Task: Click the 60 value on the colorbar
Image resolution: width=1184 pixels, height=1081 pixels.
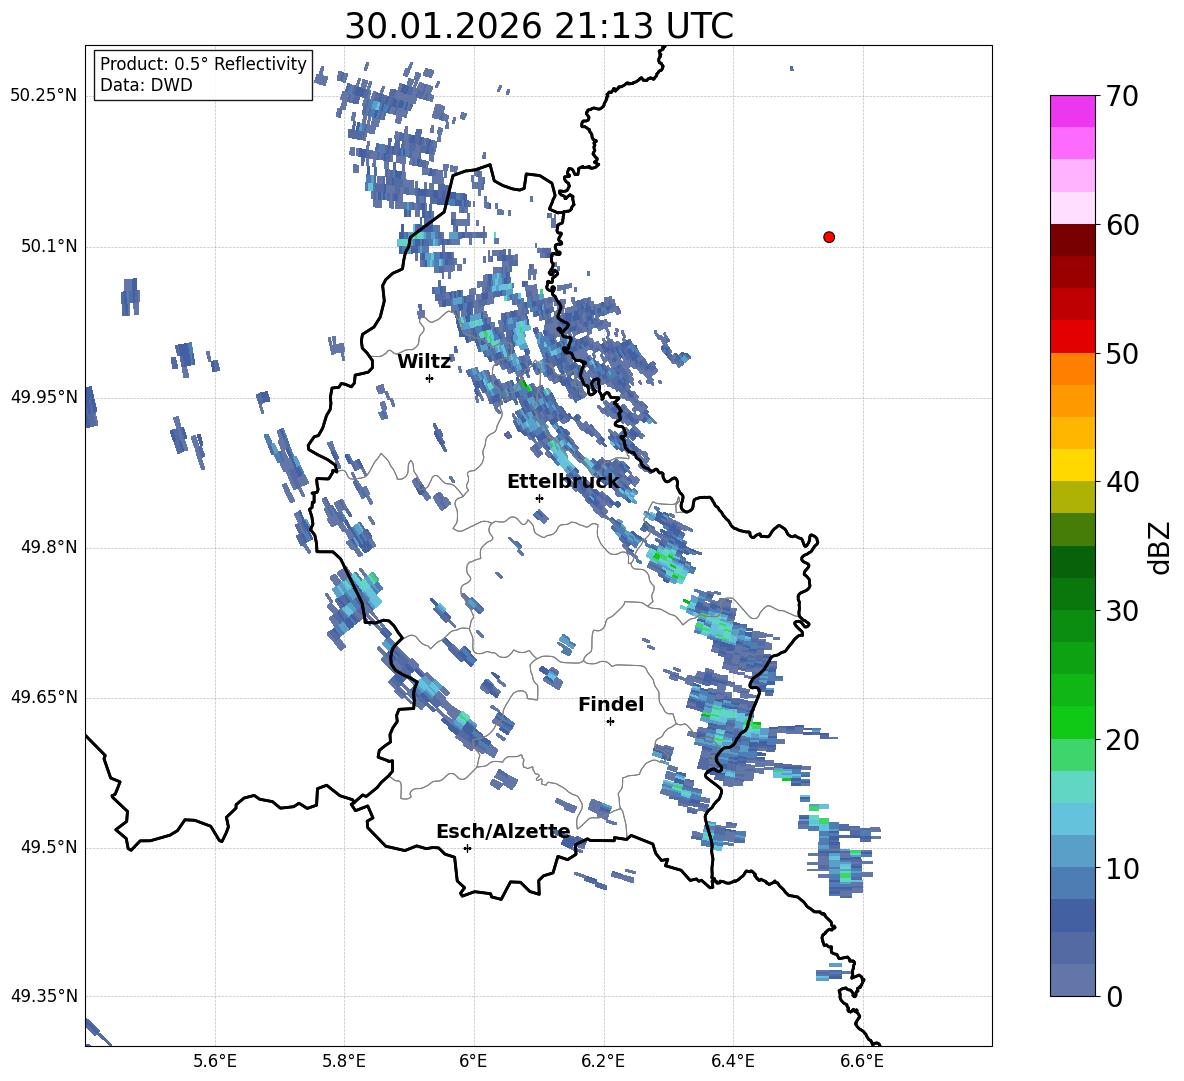Action: 1122,225
